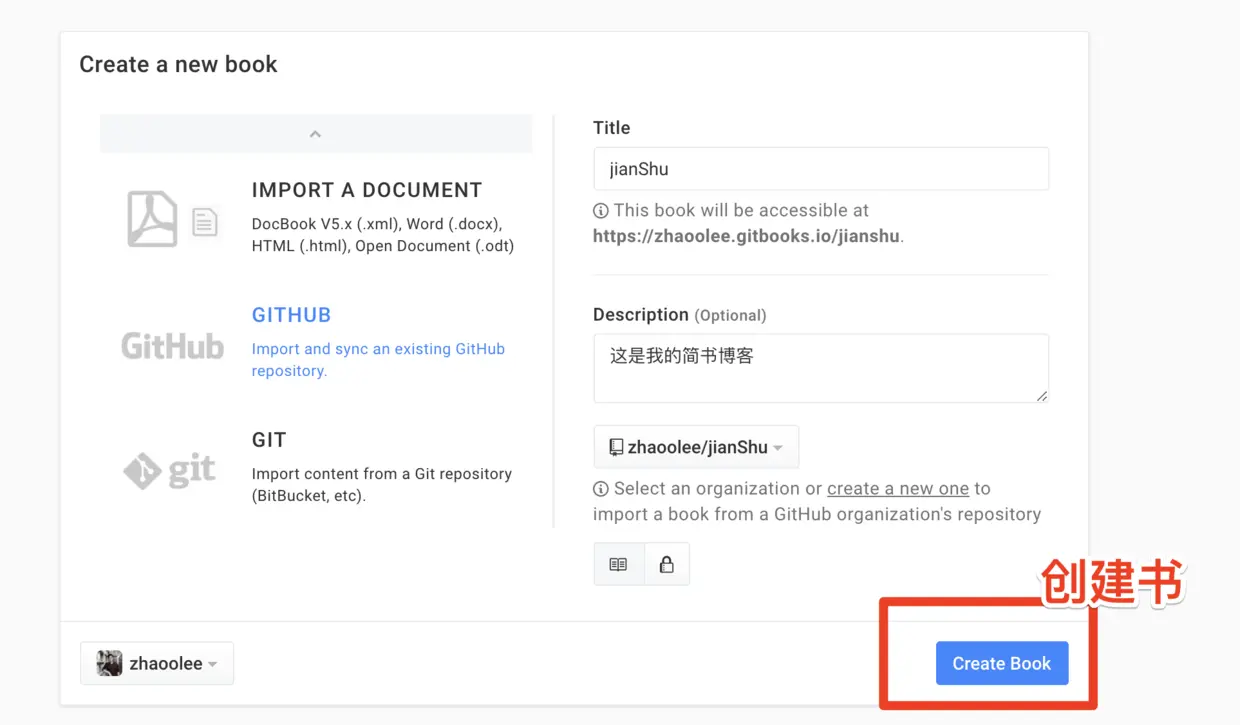
Task: Click the PDF document import icon
Action: (152, 218)
